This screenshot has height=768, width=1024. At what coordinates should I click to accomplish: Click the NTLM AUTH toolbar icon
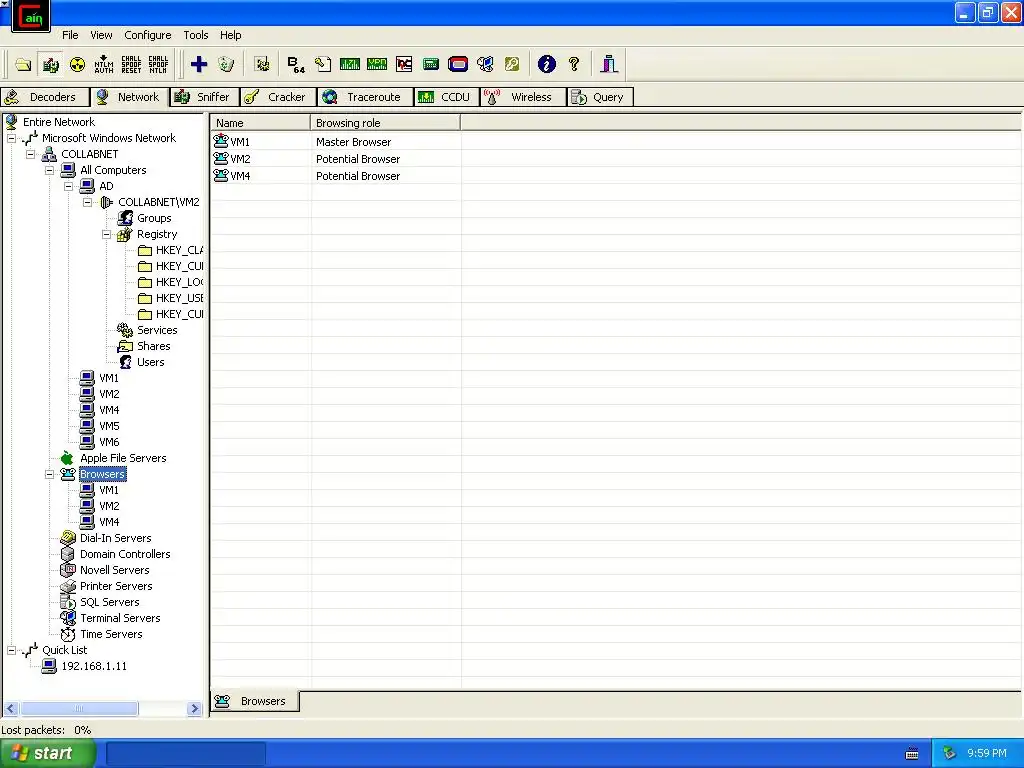[104, 64]
